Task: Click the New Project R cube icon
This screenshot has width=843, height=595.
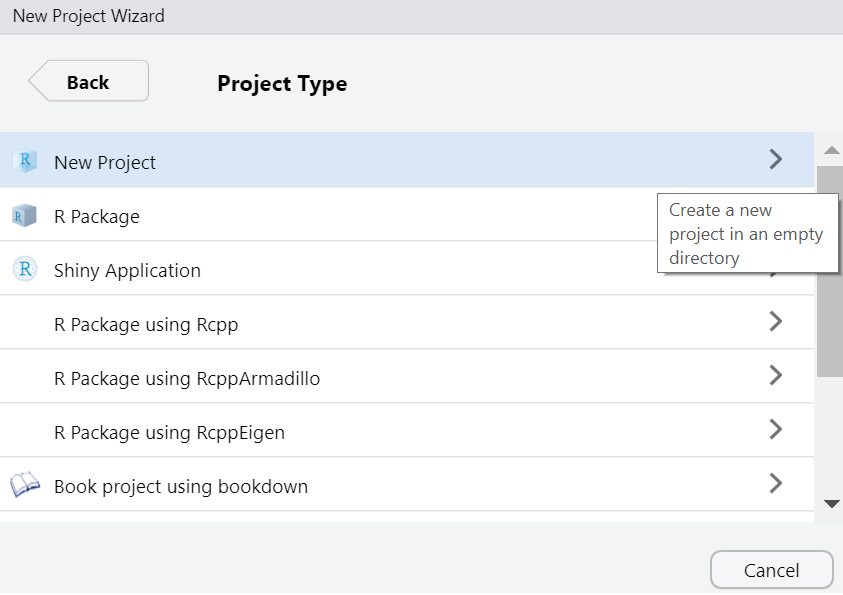Action: click(x=25, y=161)
